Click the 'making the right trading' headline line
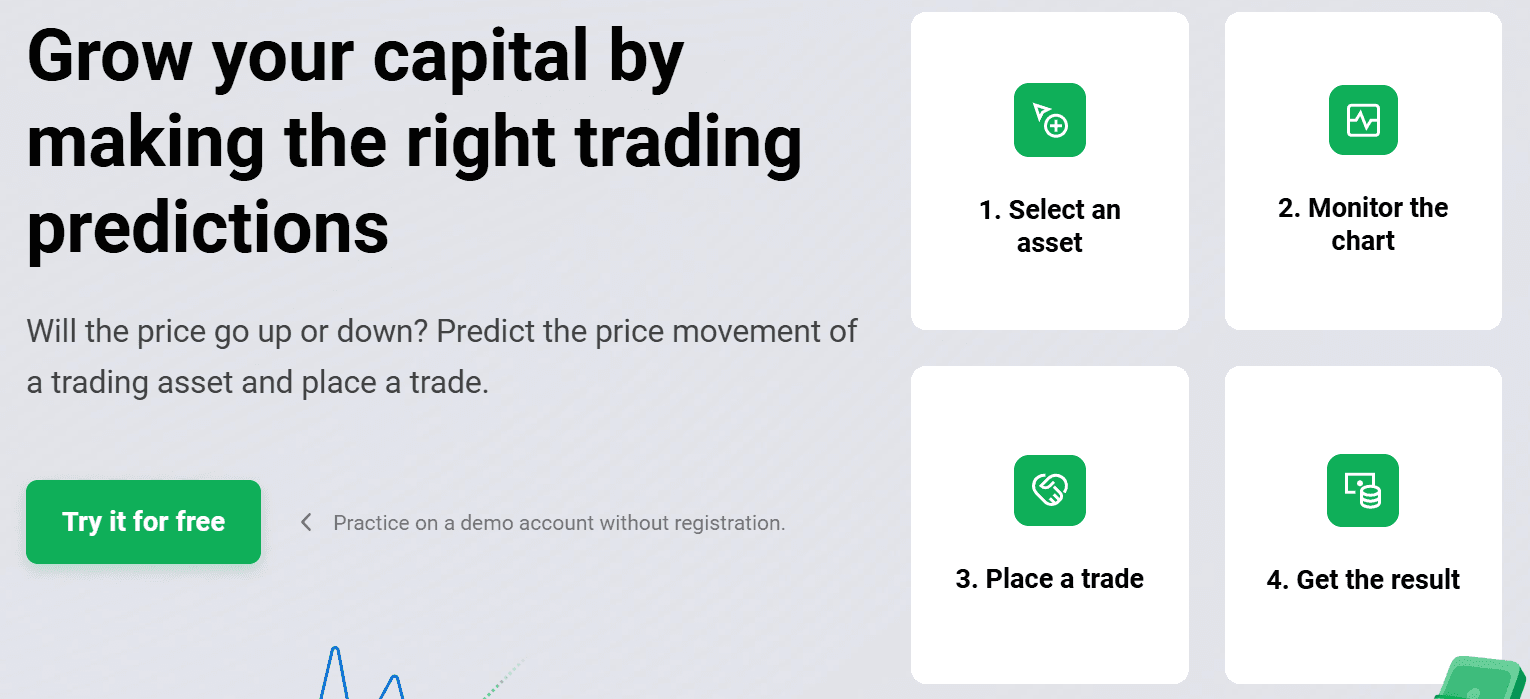 click(x=414, y=142)
